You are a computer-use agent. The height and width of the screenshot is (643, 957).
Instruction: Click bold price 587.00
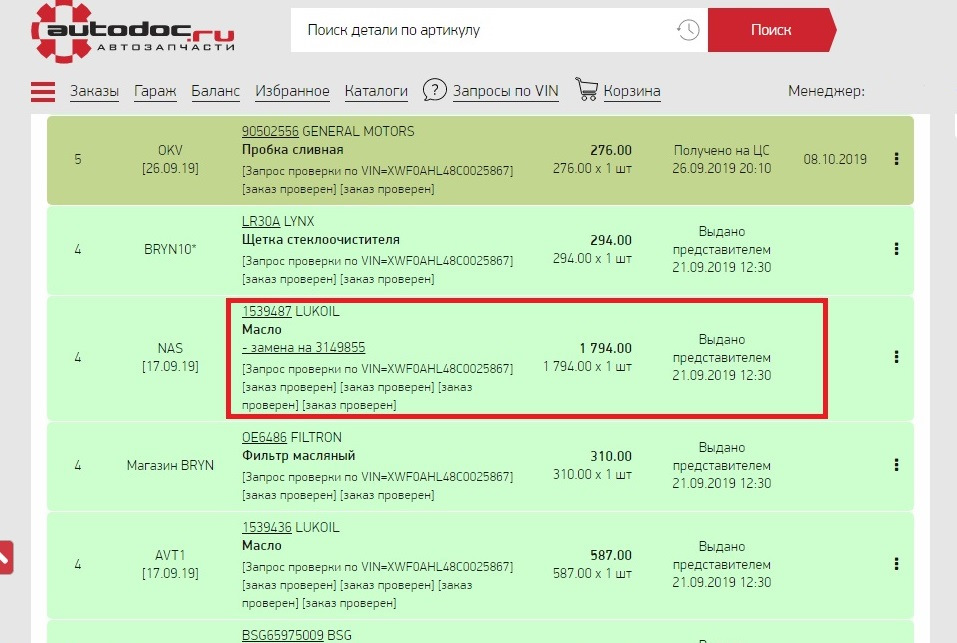pyautogui.click(x=611, y=555)
